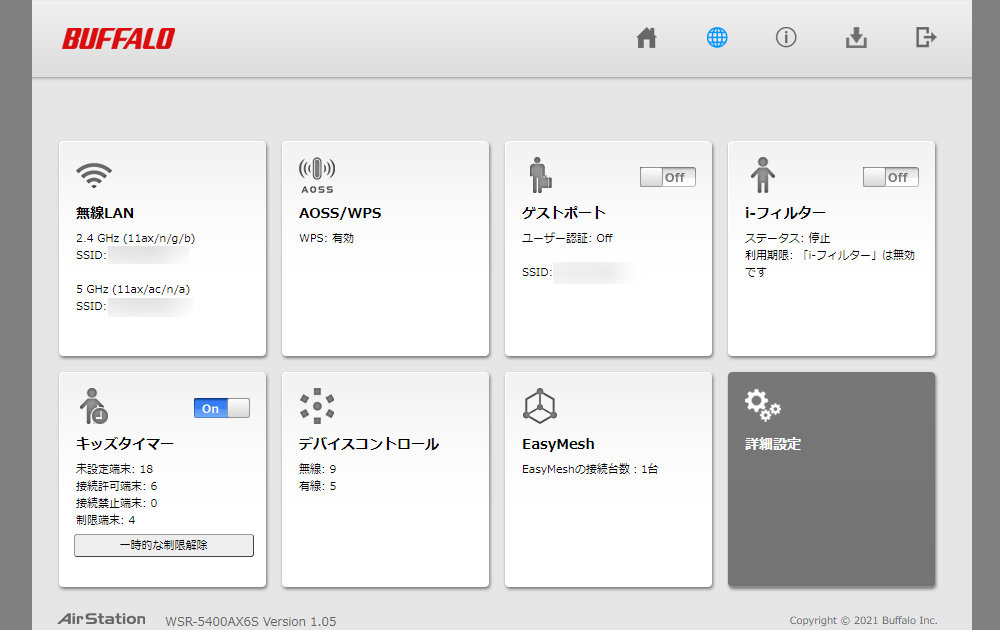This screenshot has width=1000, height=630.
Task: Click the 未設定端末: 18 entry
Action: click(x=114, y=469)
